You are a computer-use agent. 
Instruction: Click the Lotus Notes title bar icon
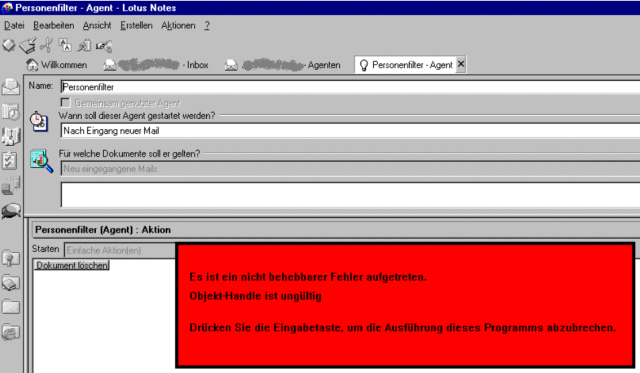coord(7,8)
